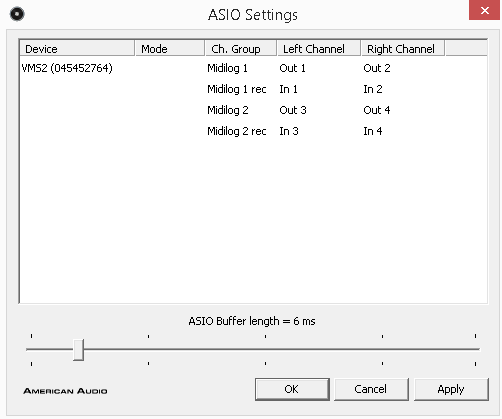This screenshot has height=419, width=502.
Task: Confirm settings with the OK button
Action: tap(292, 389)
